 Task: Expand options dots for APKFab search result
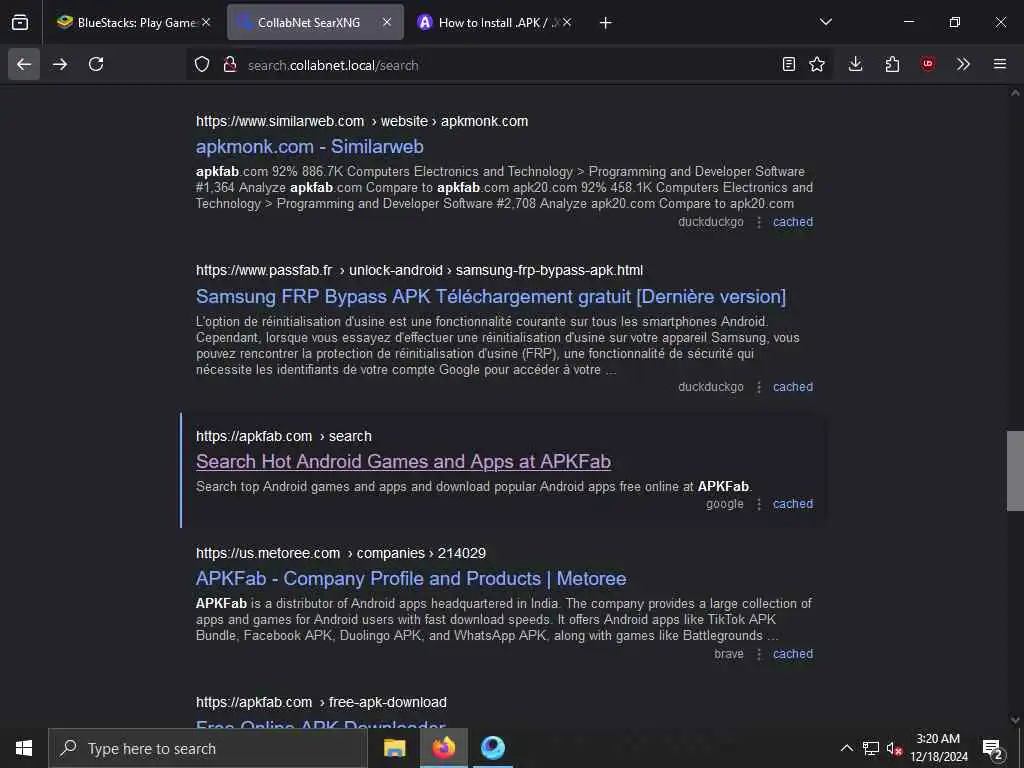tap(758, 504)
